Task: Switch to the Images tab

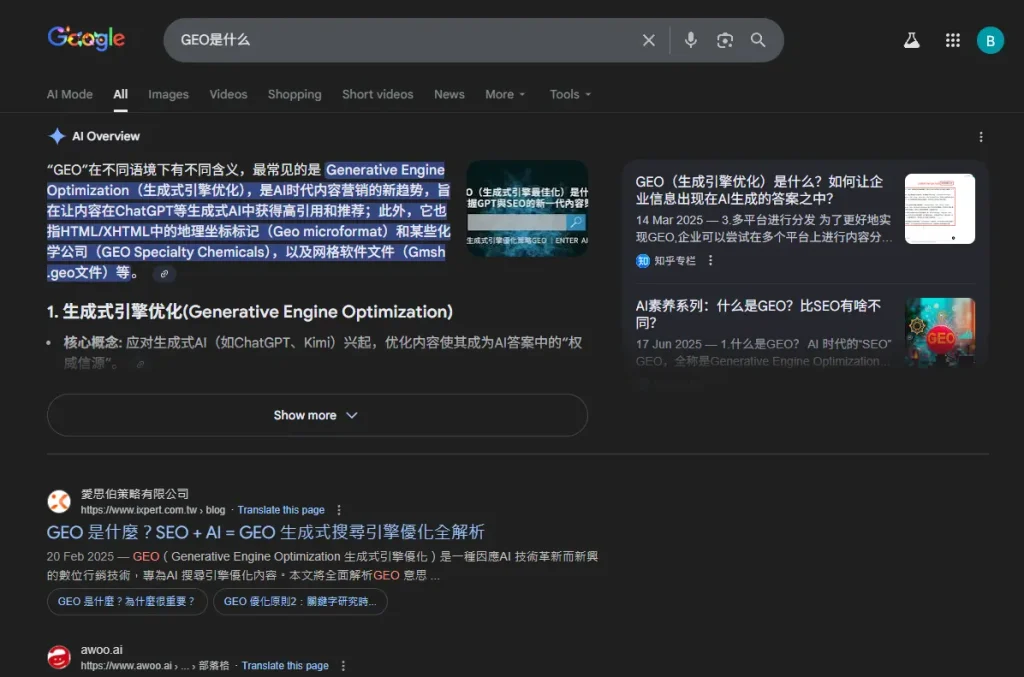Action: [x=168, y=94]
